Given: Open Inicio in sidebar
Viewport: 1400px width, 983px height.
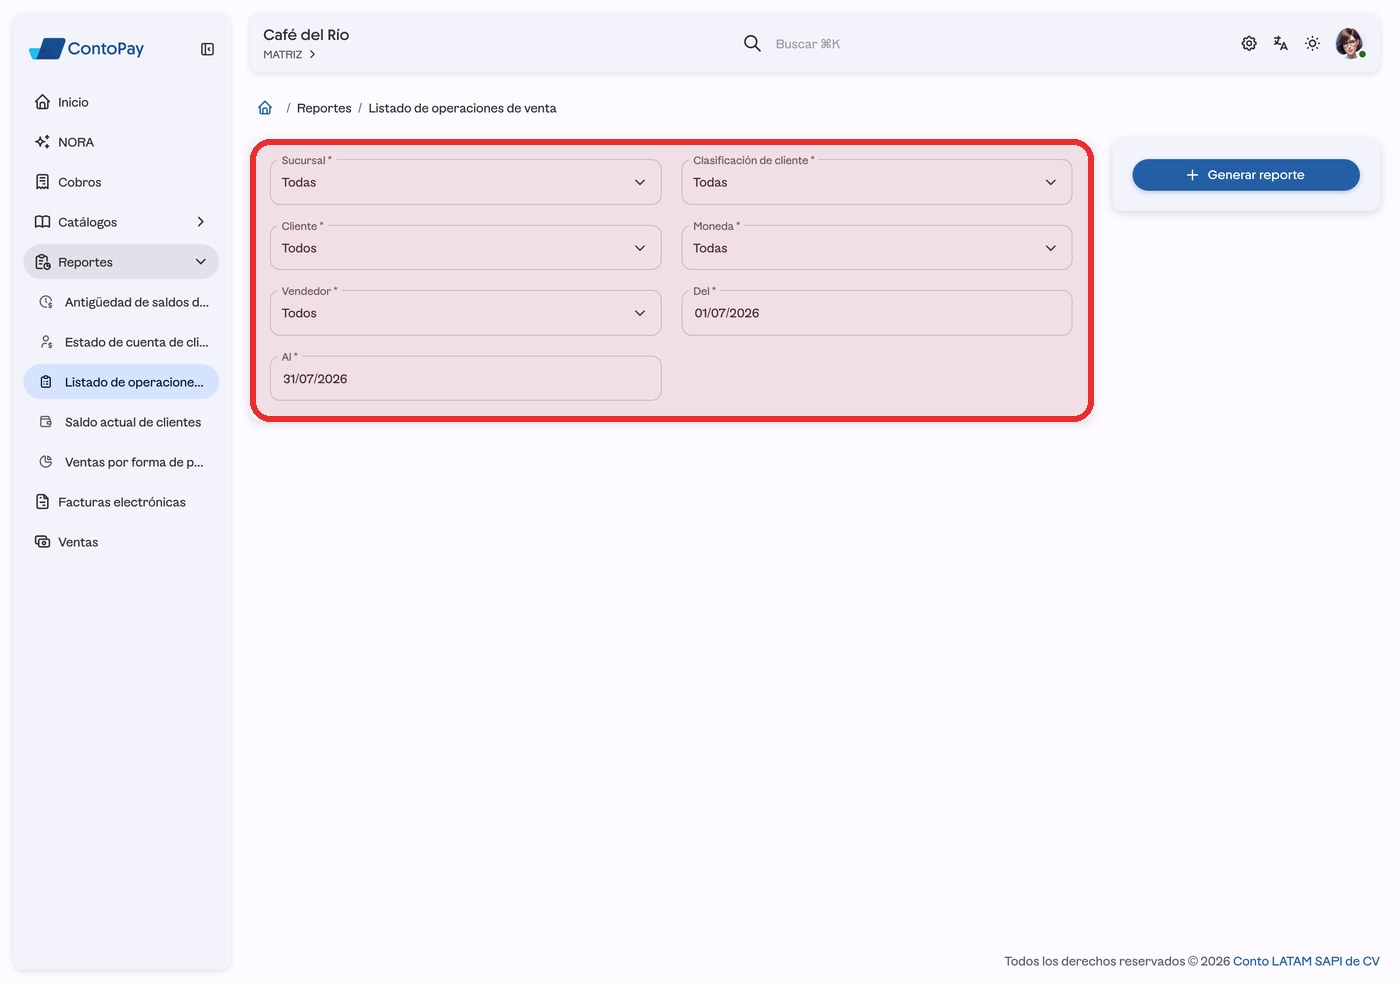Looking at the screenshot, I should coord(121,102).
